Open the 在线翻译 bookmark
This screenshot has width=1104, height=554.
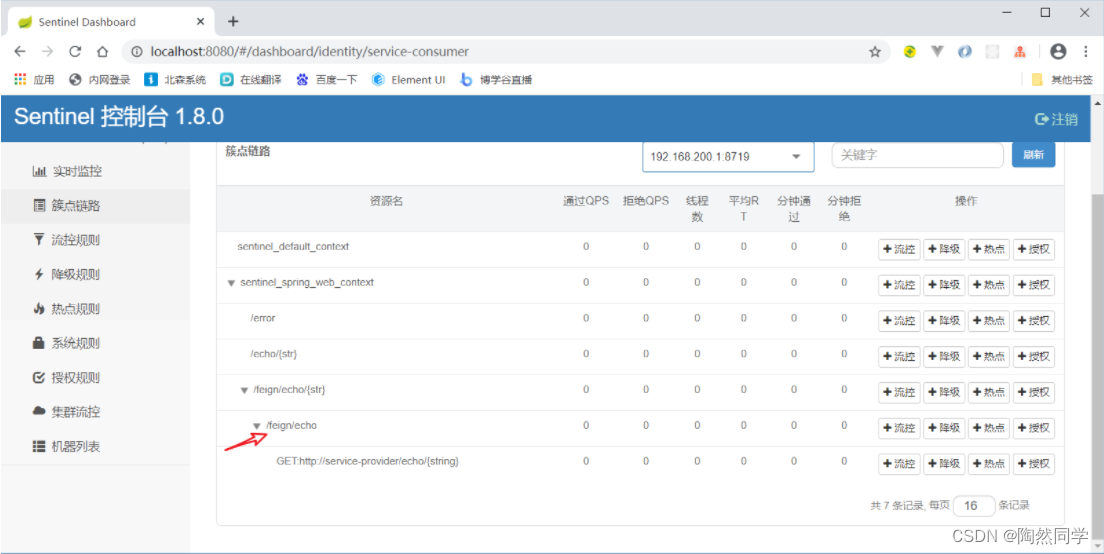[x=251, y=80]
